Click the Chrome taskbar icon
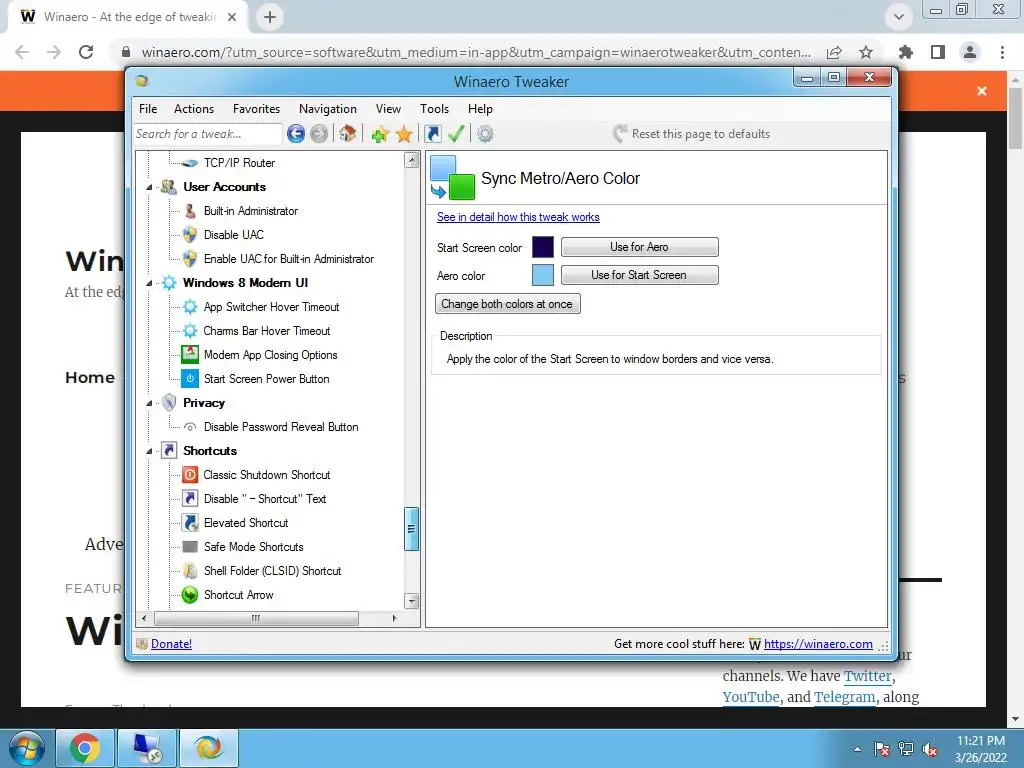 tap(85, 748)
